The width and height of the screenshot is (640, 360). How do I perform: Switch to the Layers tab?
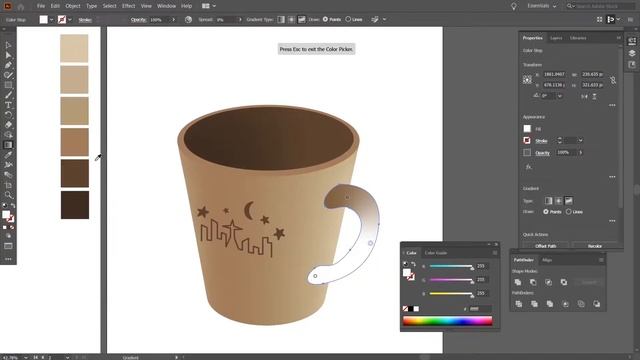pos(556,38)
